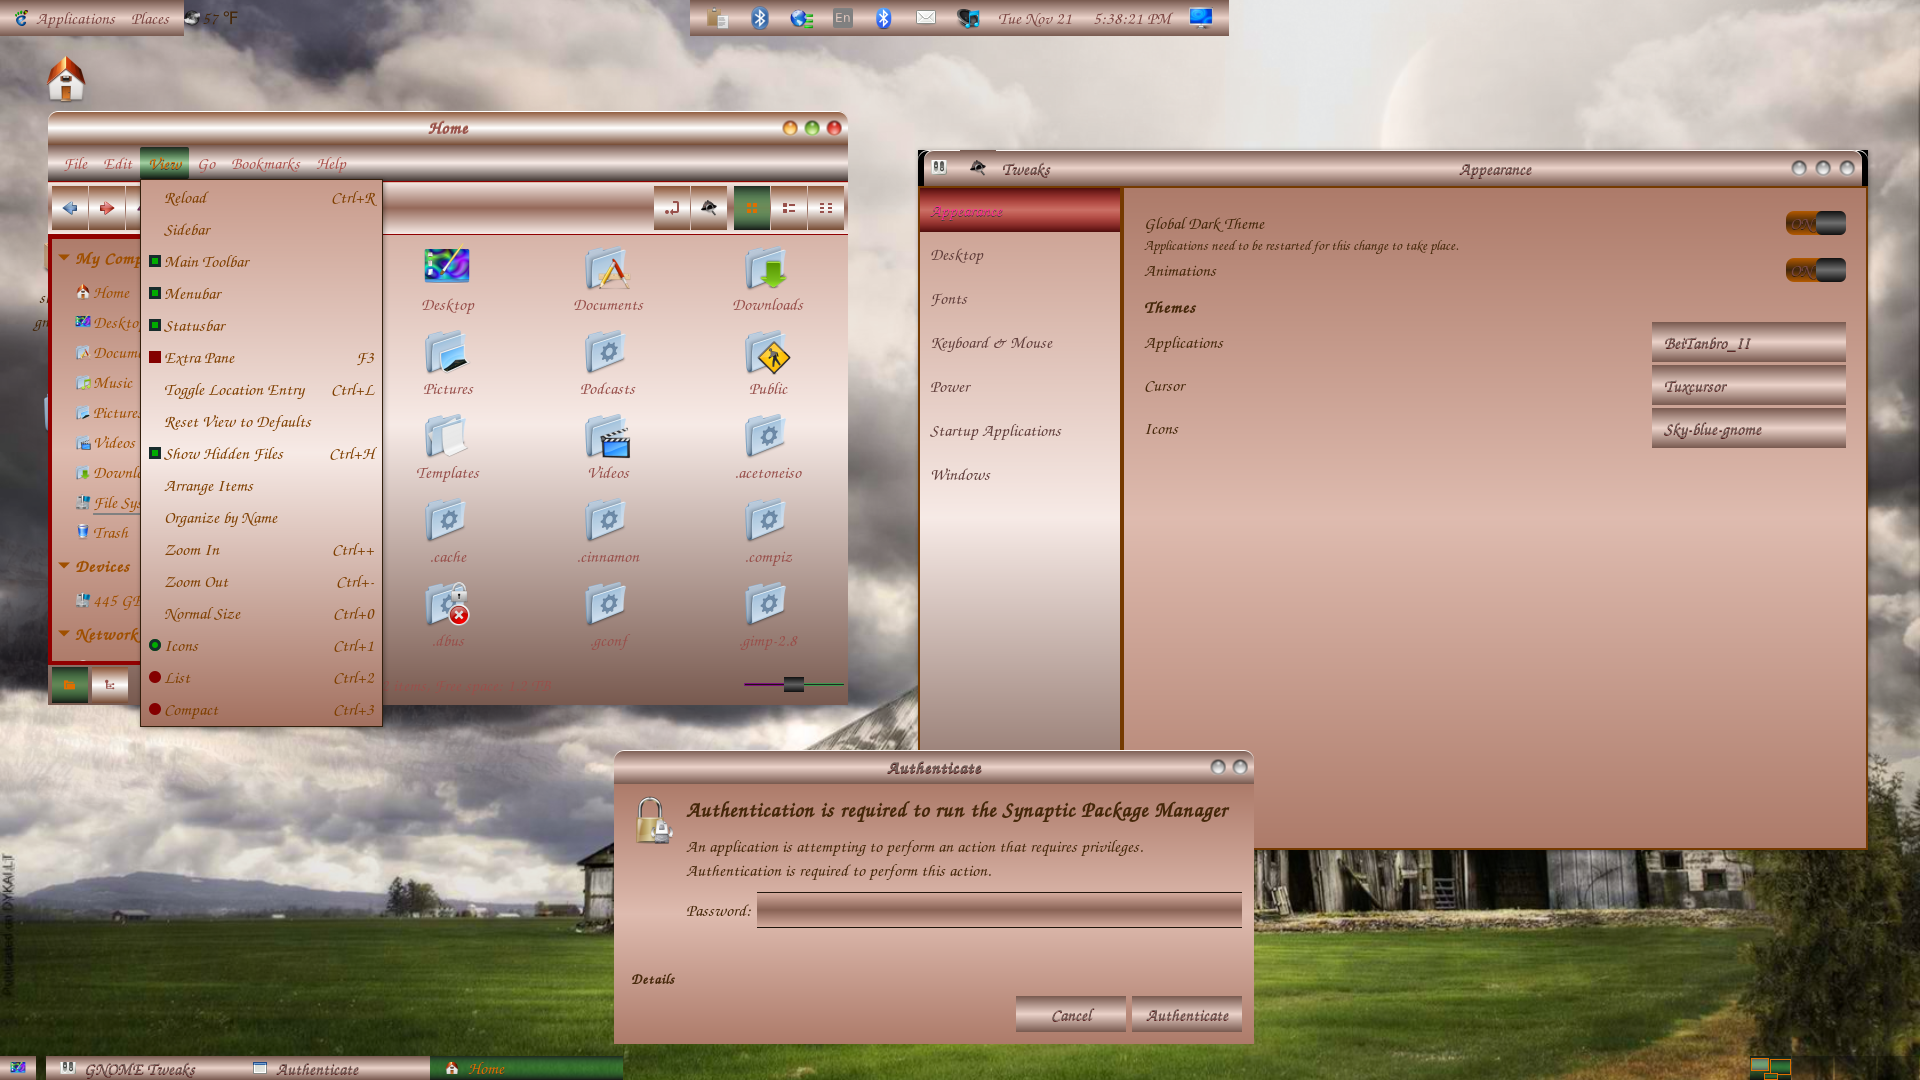Open Icons theme dropdown Sky-blue-gnome

point(1748,429)
